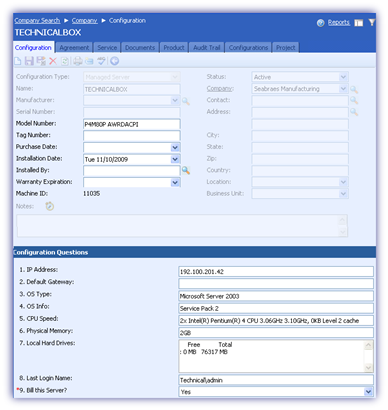Open the Purchase Date picker arrow
This screenshot has height=410, width=388.
(x=175, y=147)
